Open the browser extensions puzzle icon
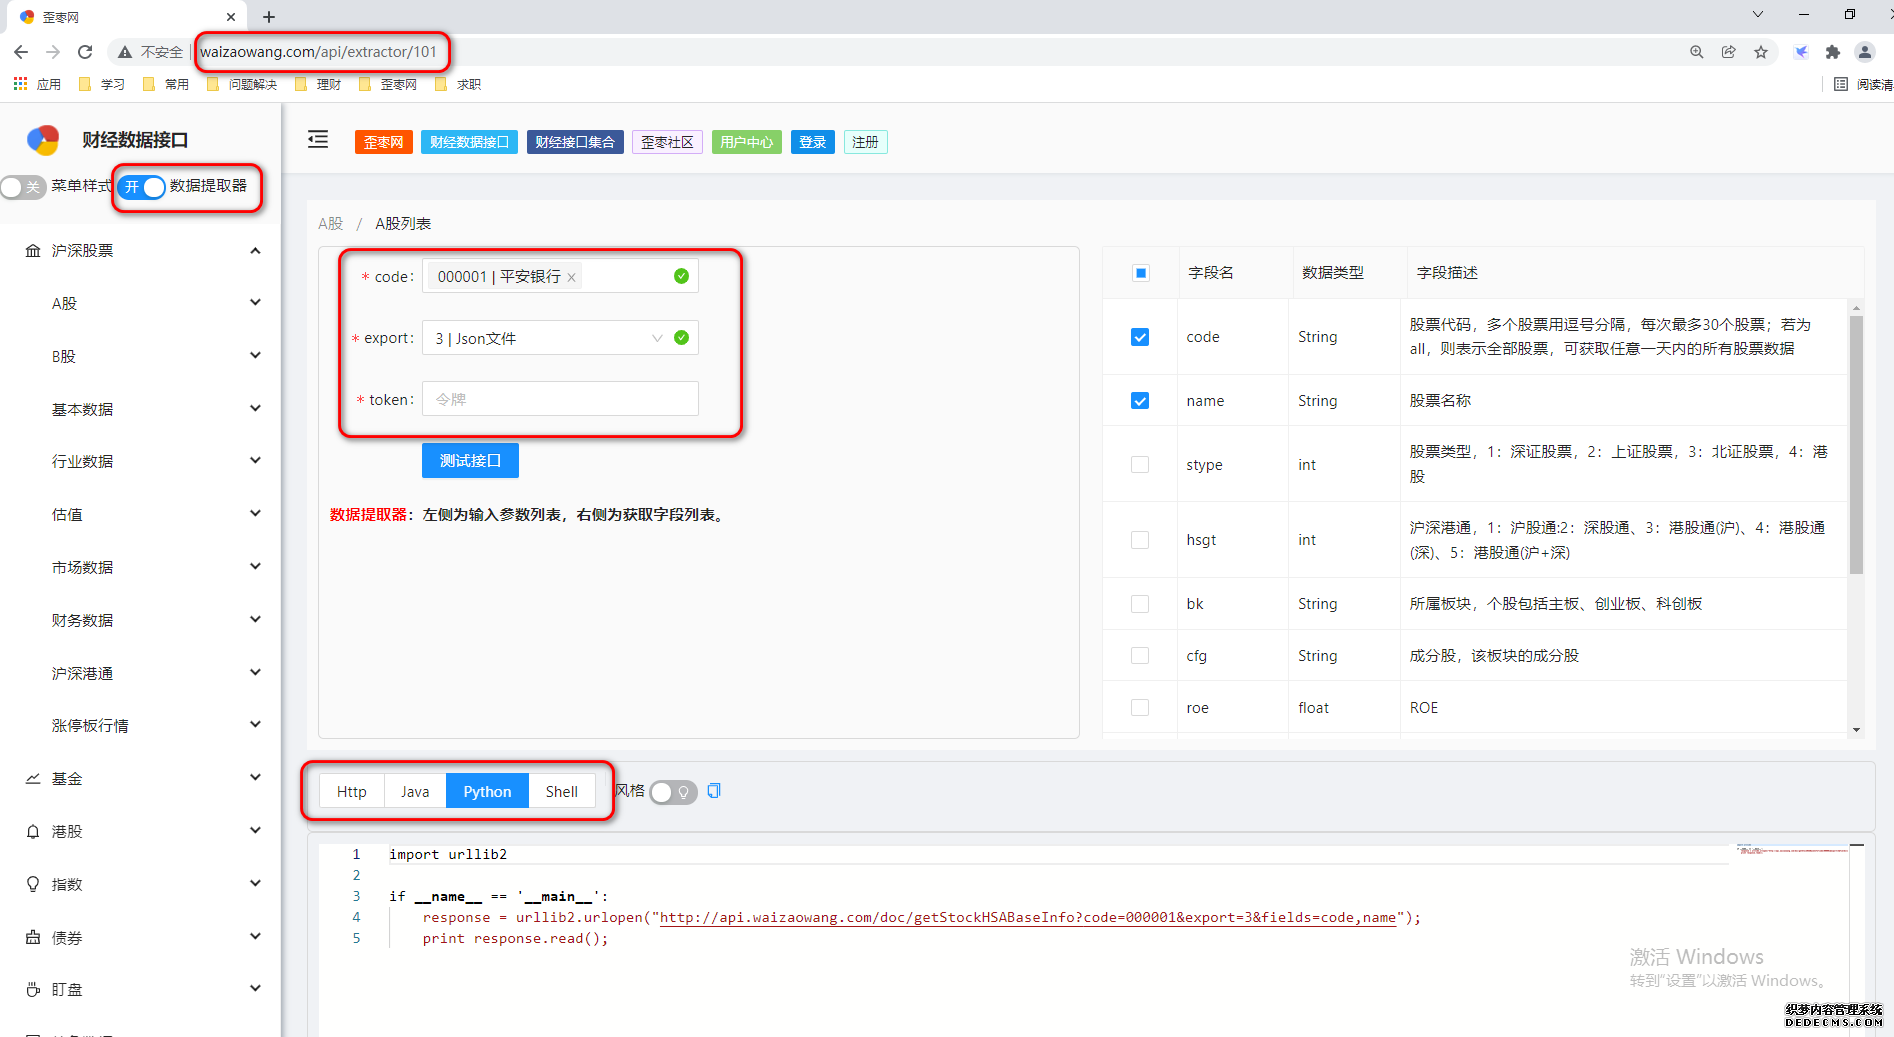This screenshot has height=1037, width=1894. point(1833,52)
